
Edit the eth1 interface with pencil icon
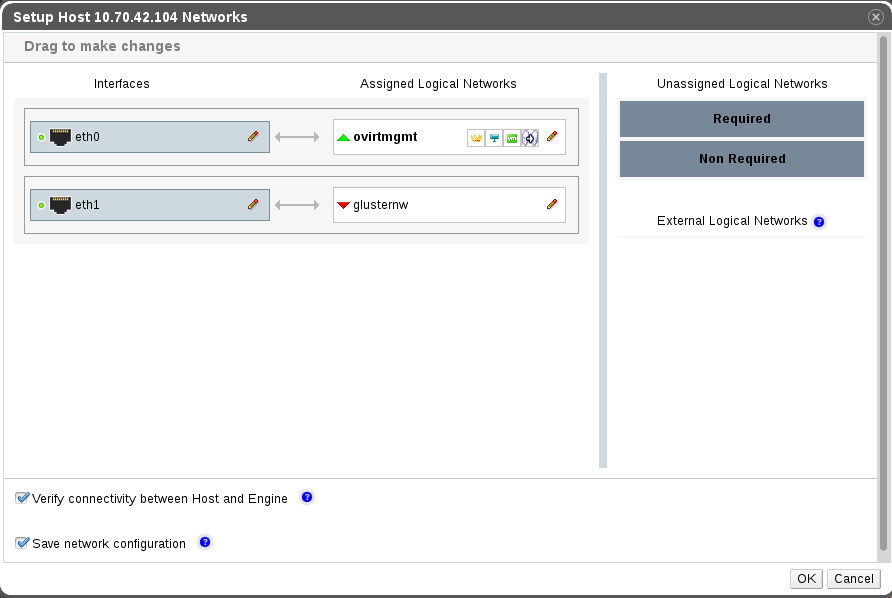pos(253,205)
